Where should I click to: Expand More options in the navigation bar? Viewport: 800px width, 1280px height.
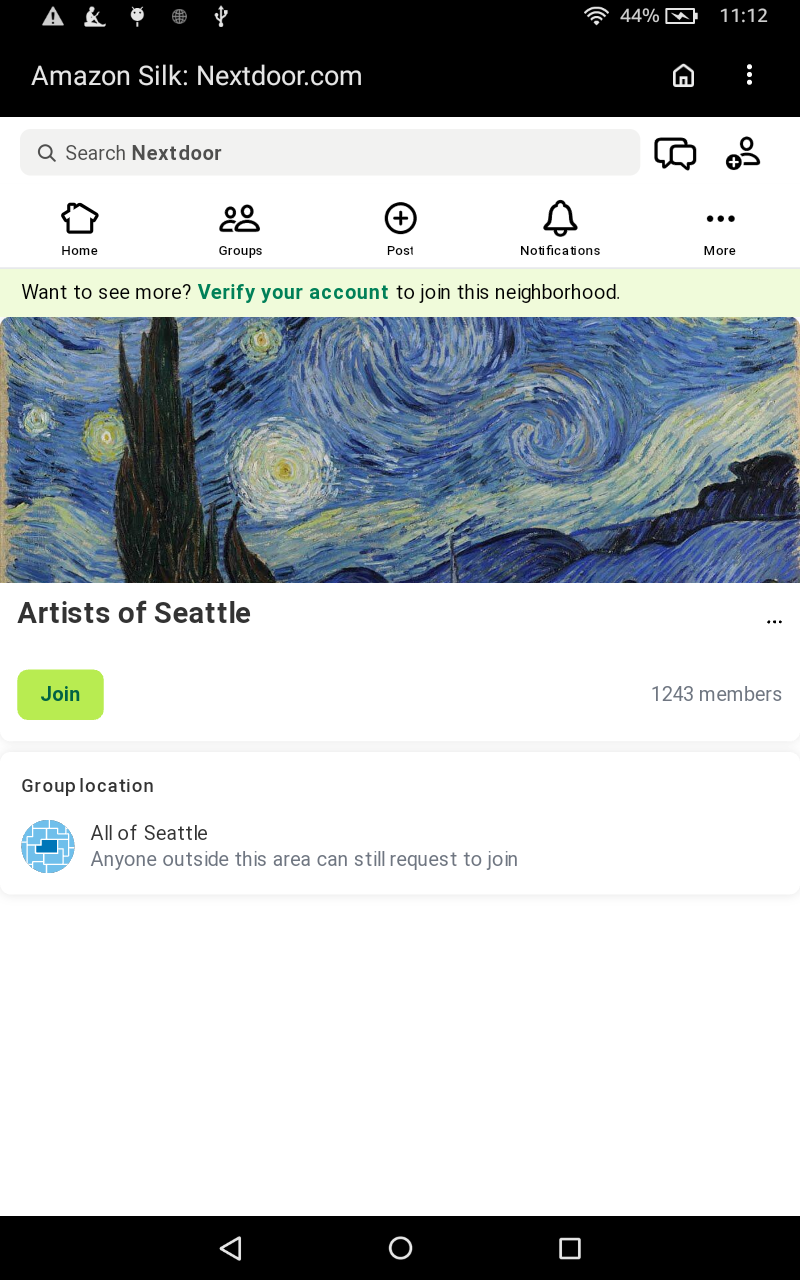pyautogui.click(x=720, y=228)
